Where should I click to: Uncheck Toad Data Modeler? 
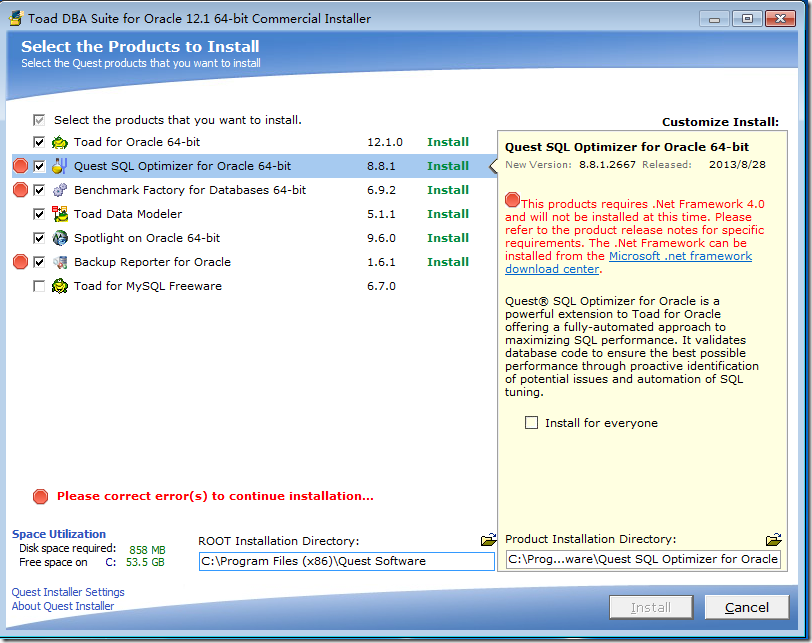(39, 214)
